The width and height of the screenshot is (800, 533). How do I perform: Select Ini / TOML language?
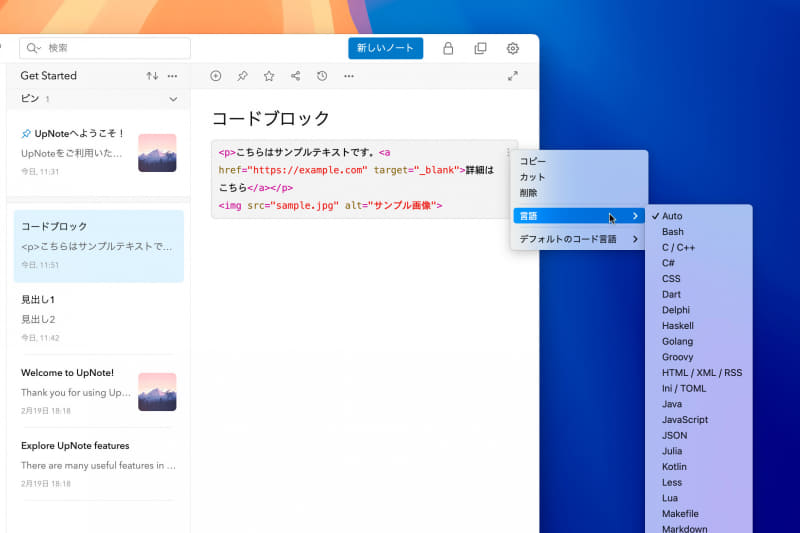coord(698,388)
